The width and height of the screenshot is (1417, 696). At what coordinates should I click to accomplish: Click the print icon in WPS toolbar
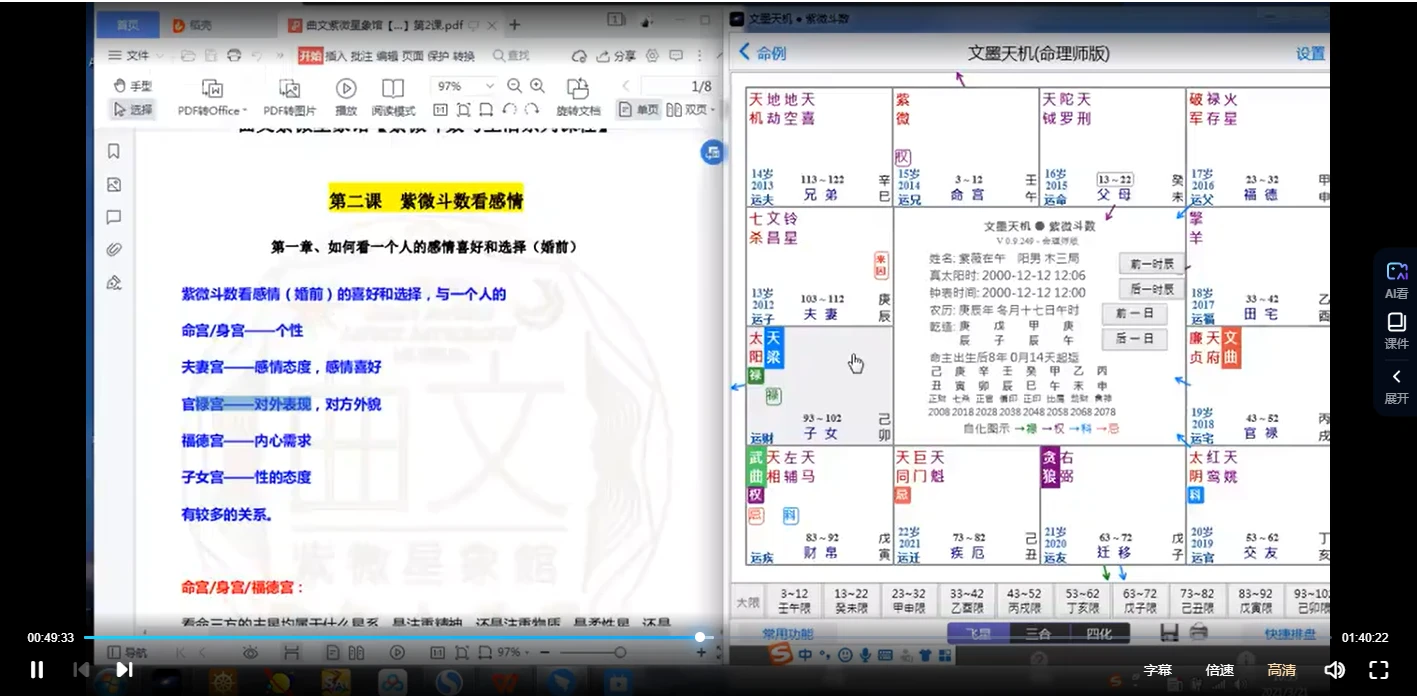pos(234,56)
